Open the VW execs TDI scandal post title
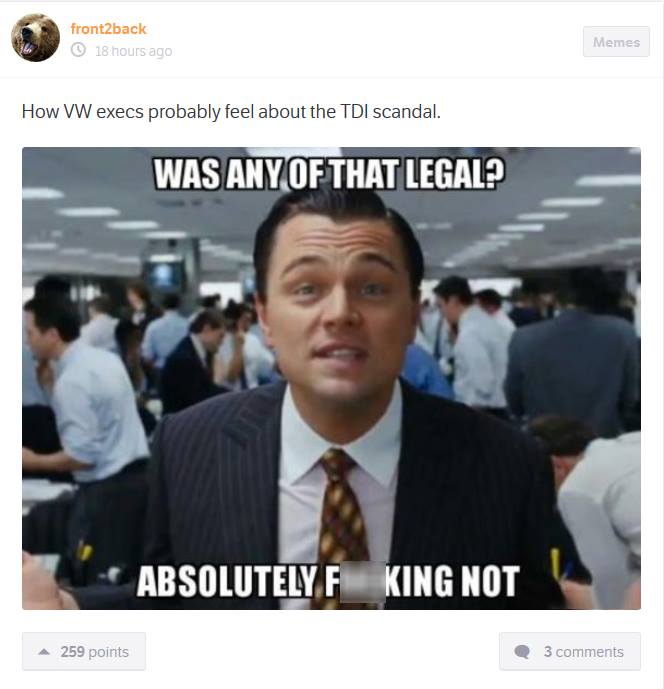Image resolution: width=664 pixels, height=689 pixels. click(x=231, y=112)
